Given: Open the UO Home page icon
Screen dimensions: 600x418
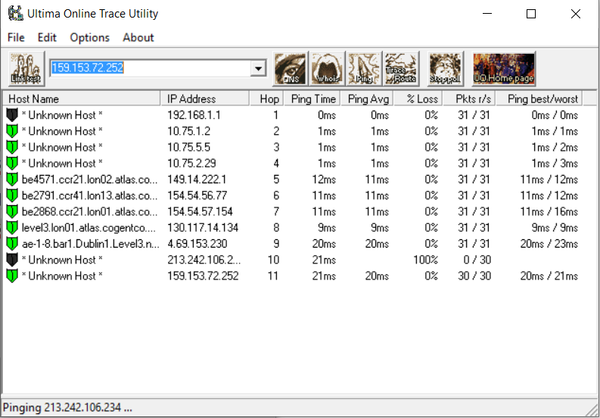Looking at the screenshot, I should click(x=504, y=68).
